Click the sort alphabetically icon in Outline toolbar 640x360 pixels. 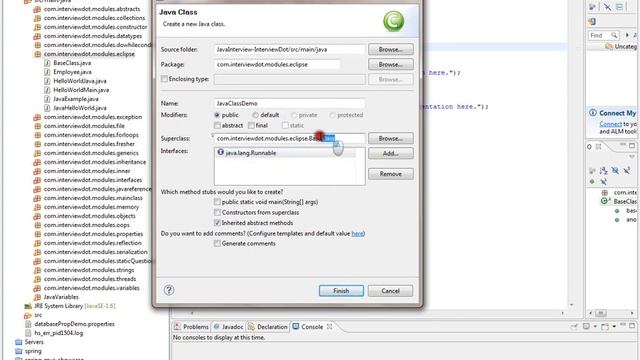[x=604, y=171]
